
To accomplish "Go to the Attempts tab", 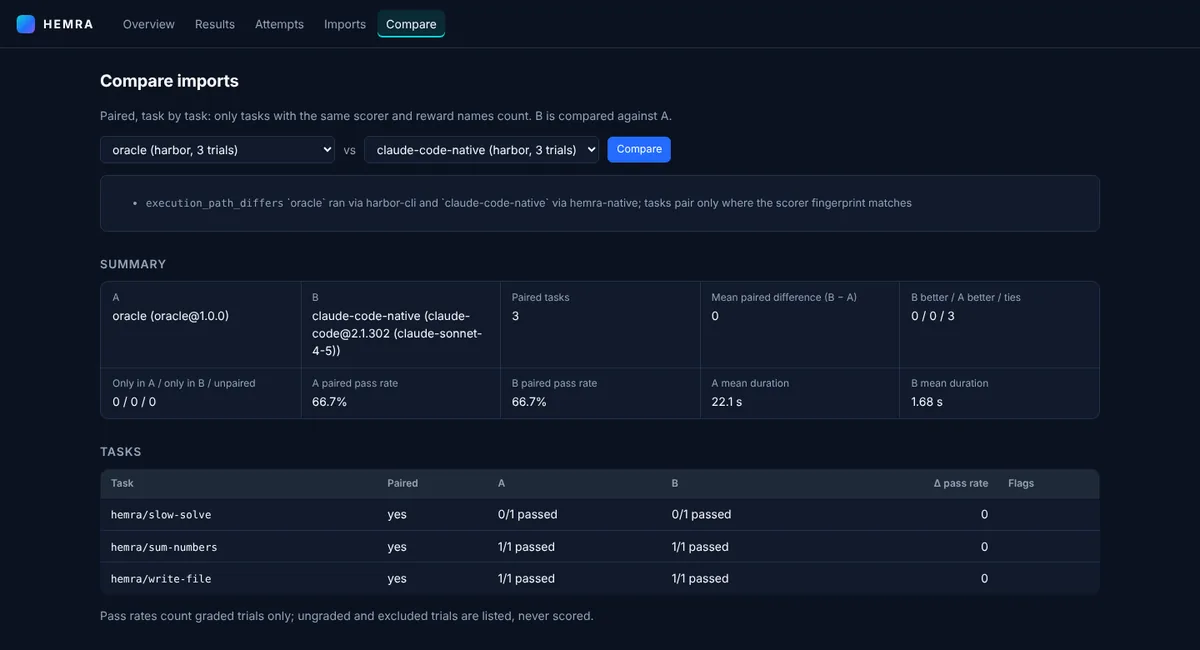I will (x=279, y=24).
